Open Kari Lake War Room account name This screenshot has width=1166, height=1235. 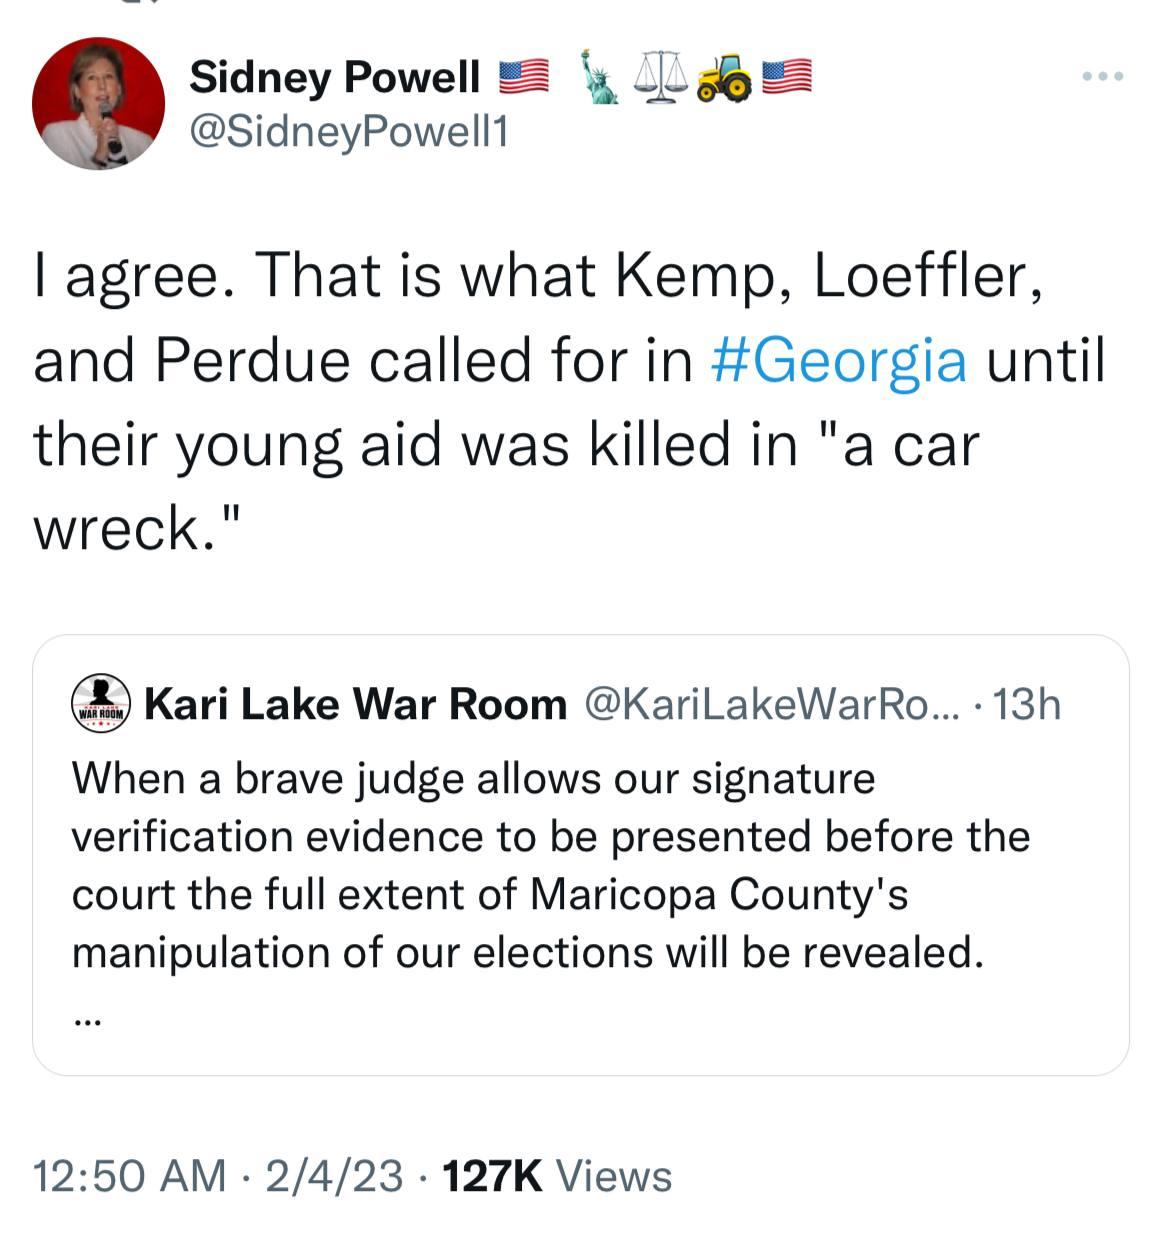click(355, 705)
